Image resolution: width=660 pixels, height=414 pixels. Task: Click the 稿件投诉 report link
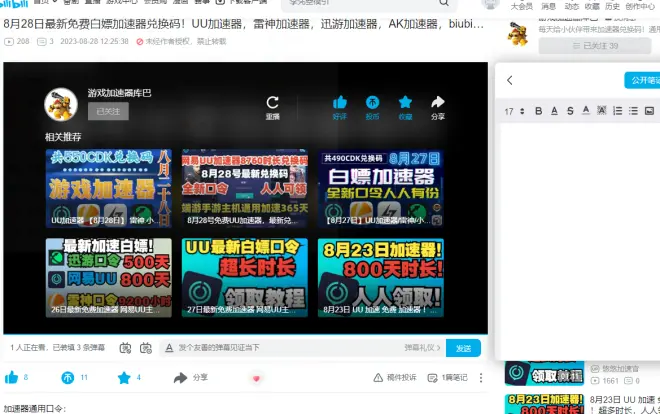(x=395, y=378)
